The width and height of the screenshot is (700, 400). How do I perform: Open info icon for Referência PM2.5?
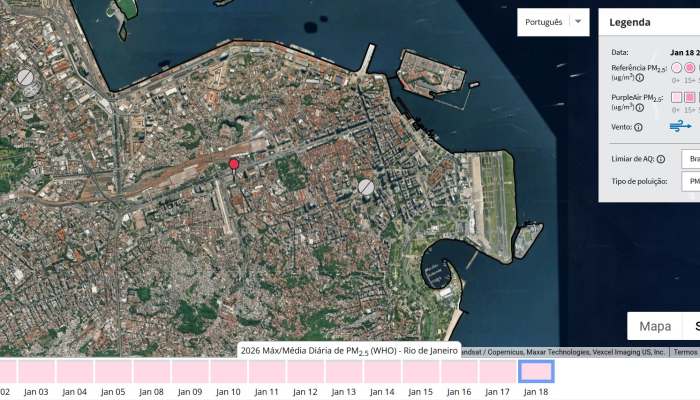pos(639,78)
